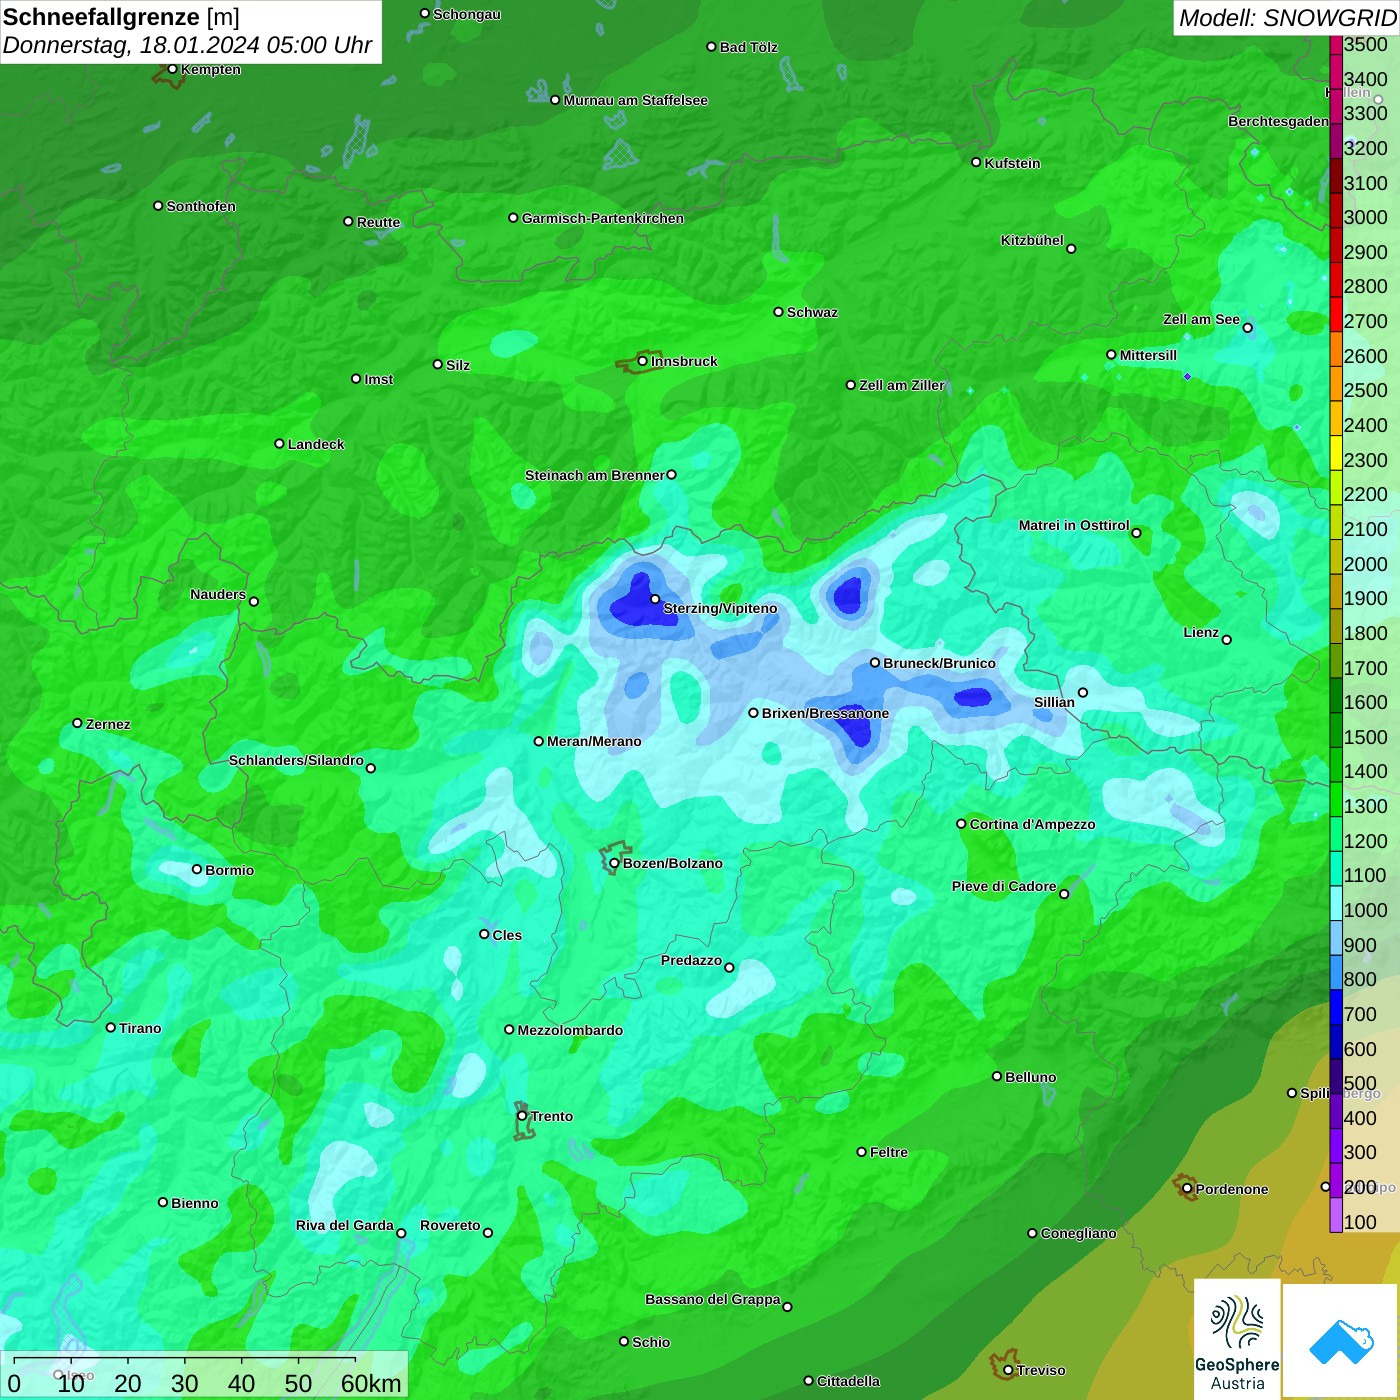The height and width of the screenshot is (1400, 1400).
Task: Select the "Cortina d'Ampezzo" label
Action: pyautogui.click(x=1032, y=824)
